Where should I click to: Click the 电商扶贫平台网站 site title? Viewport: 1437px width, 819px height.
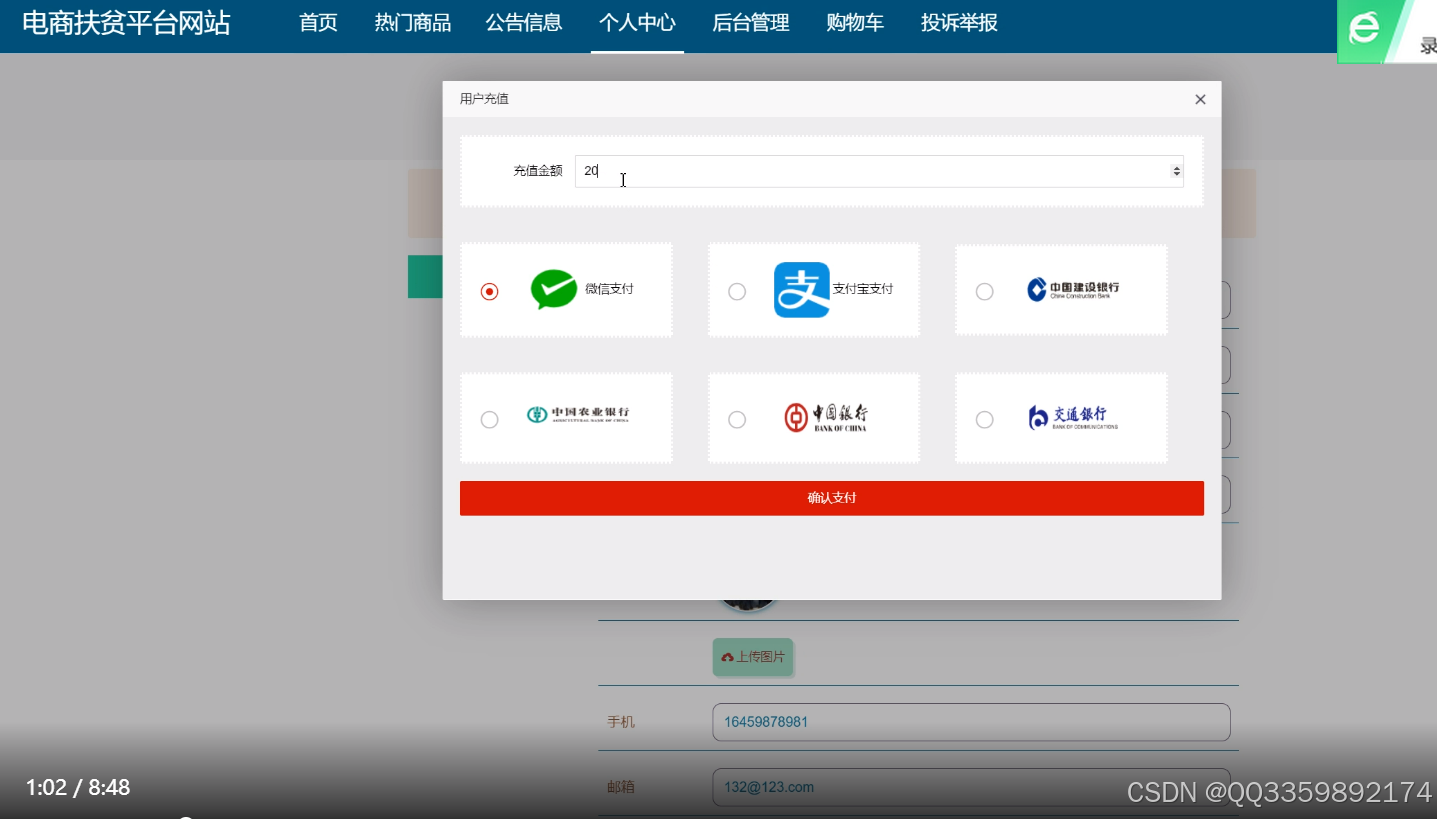(x=126, y=23)
